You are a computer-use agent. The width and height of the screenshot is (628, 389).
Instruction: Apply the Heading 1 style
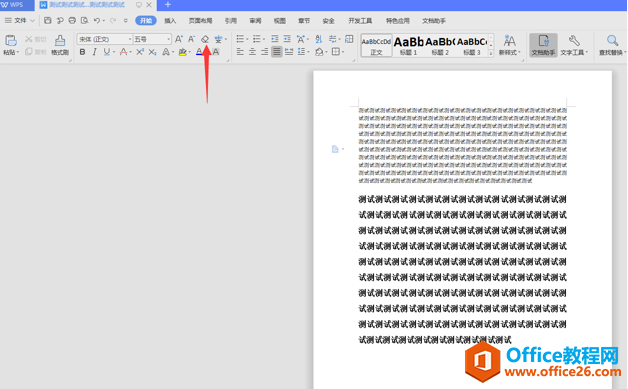tap(408, 45)
